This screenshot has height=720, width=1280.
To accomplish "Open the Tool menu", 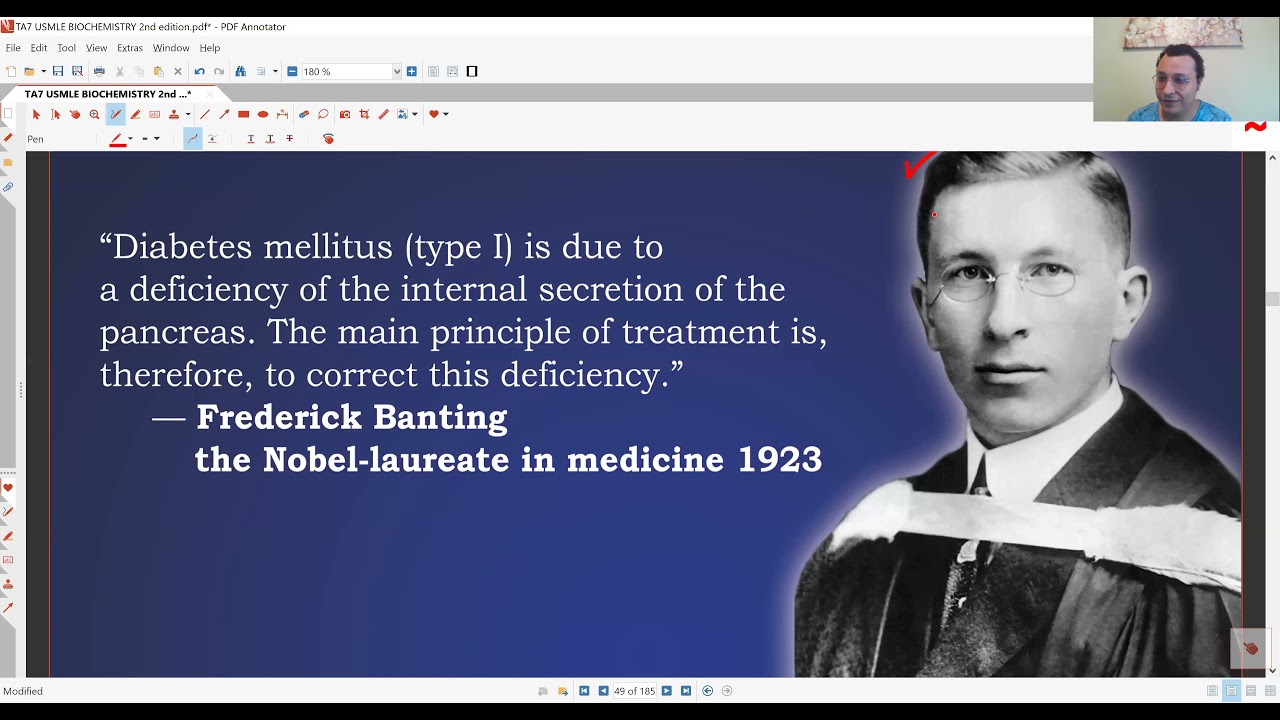I will [x=66, y=48].
